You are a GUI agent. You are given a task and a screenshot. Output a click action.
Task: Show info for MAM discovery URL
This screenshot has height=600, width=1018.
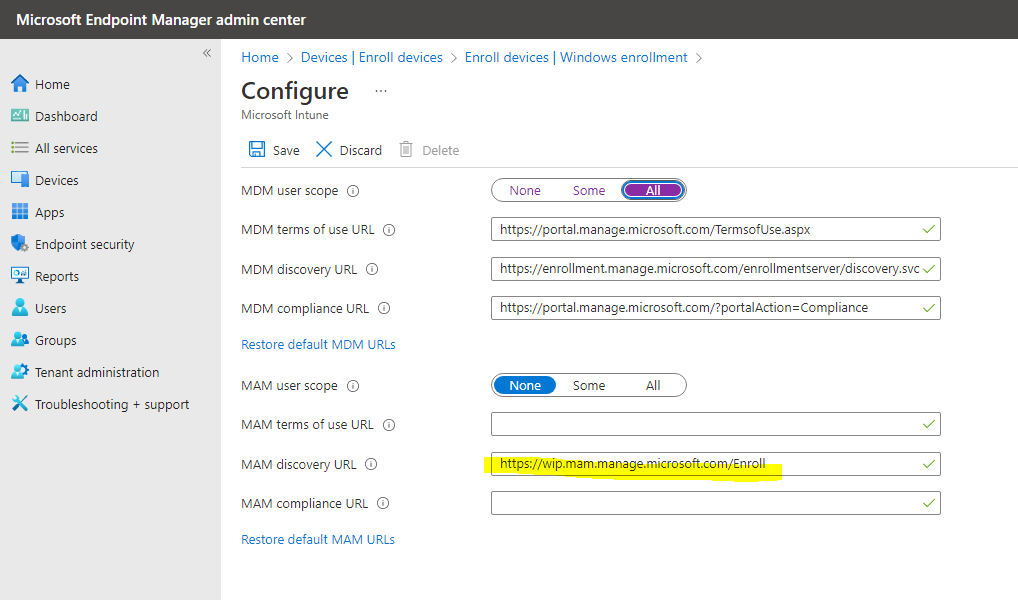371,464
